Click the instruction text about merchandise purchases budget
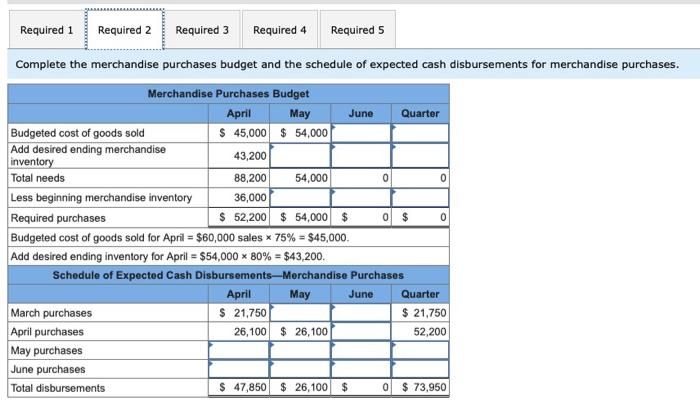The width and height of the screenshot is (700, 405). (x=347, y=64)
